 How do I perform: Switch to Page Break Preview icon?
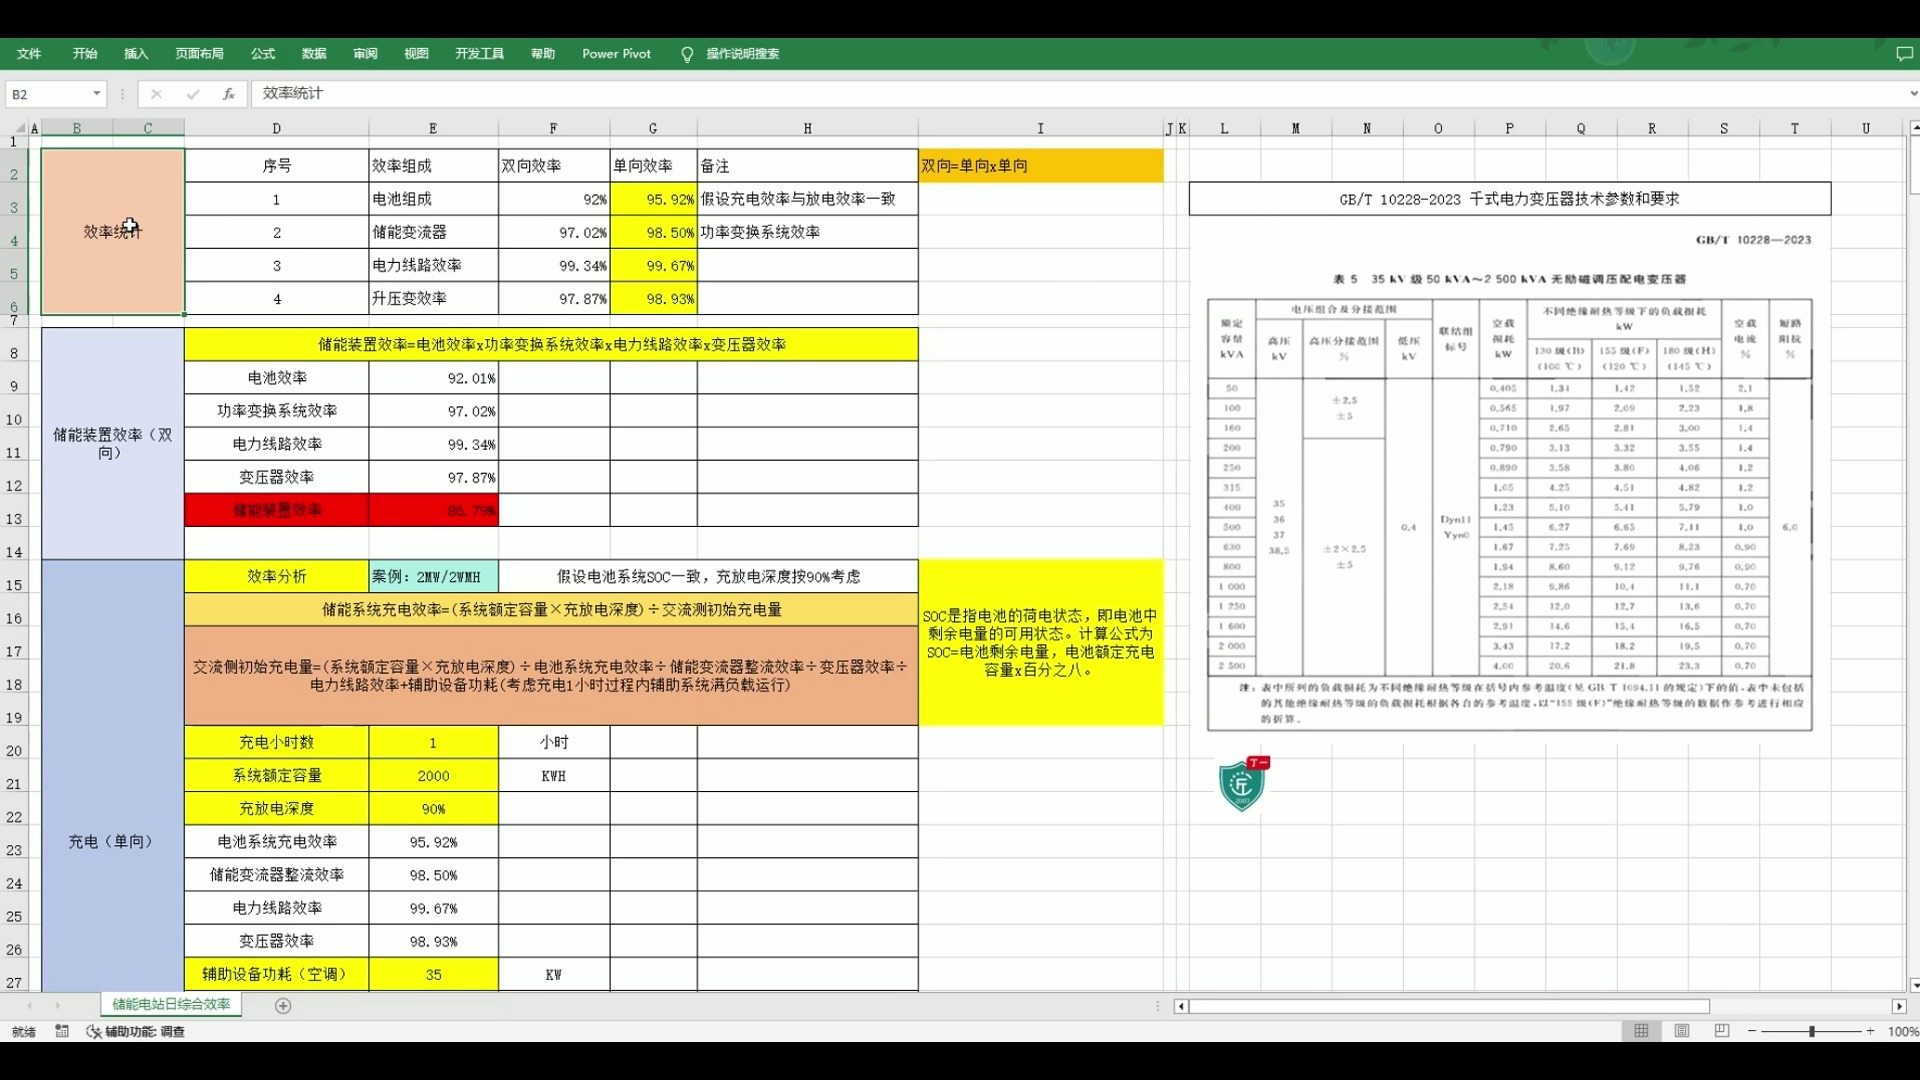[1722, 1031]
